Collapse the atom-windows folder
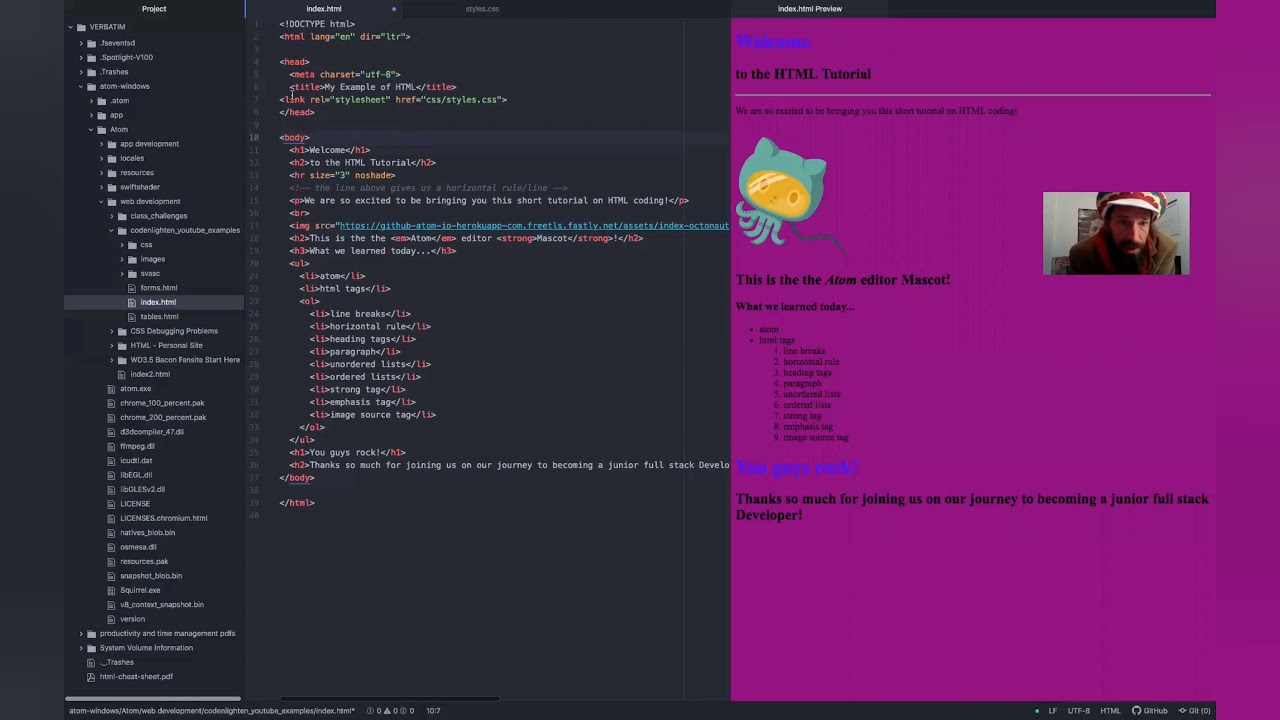The height and width of the screenshot is (720, 1280). coord(81,86)
